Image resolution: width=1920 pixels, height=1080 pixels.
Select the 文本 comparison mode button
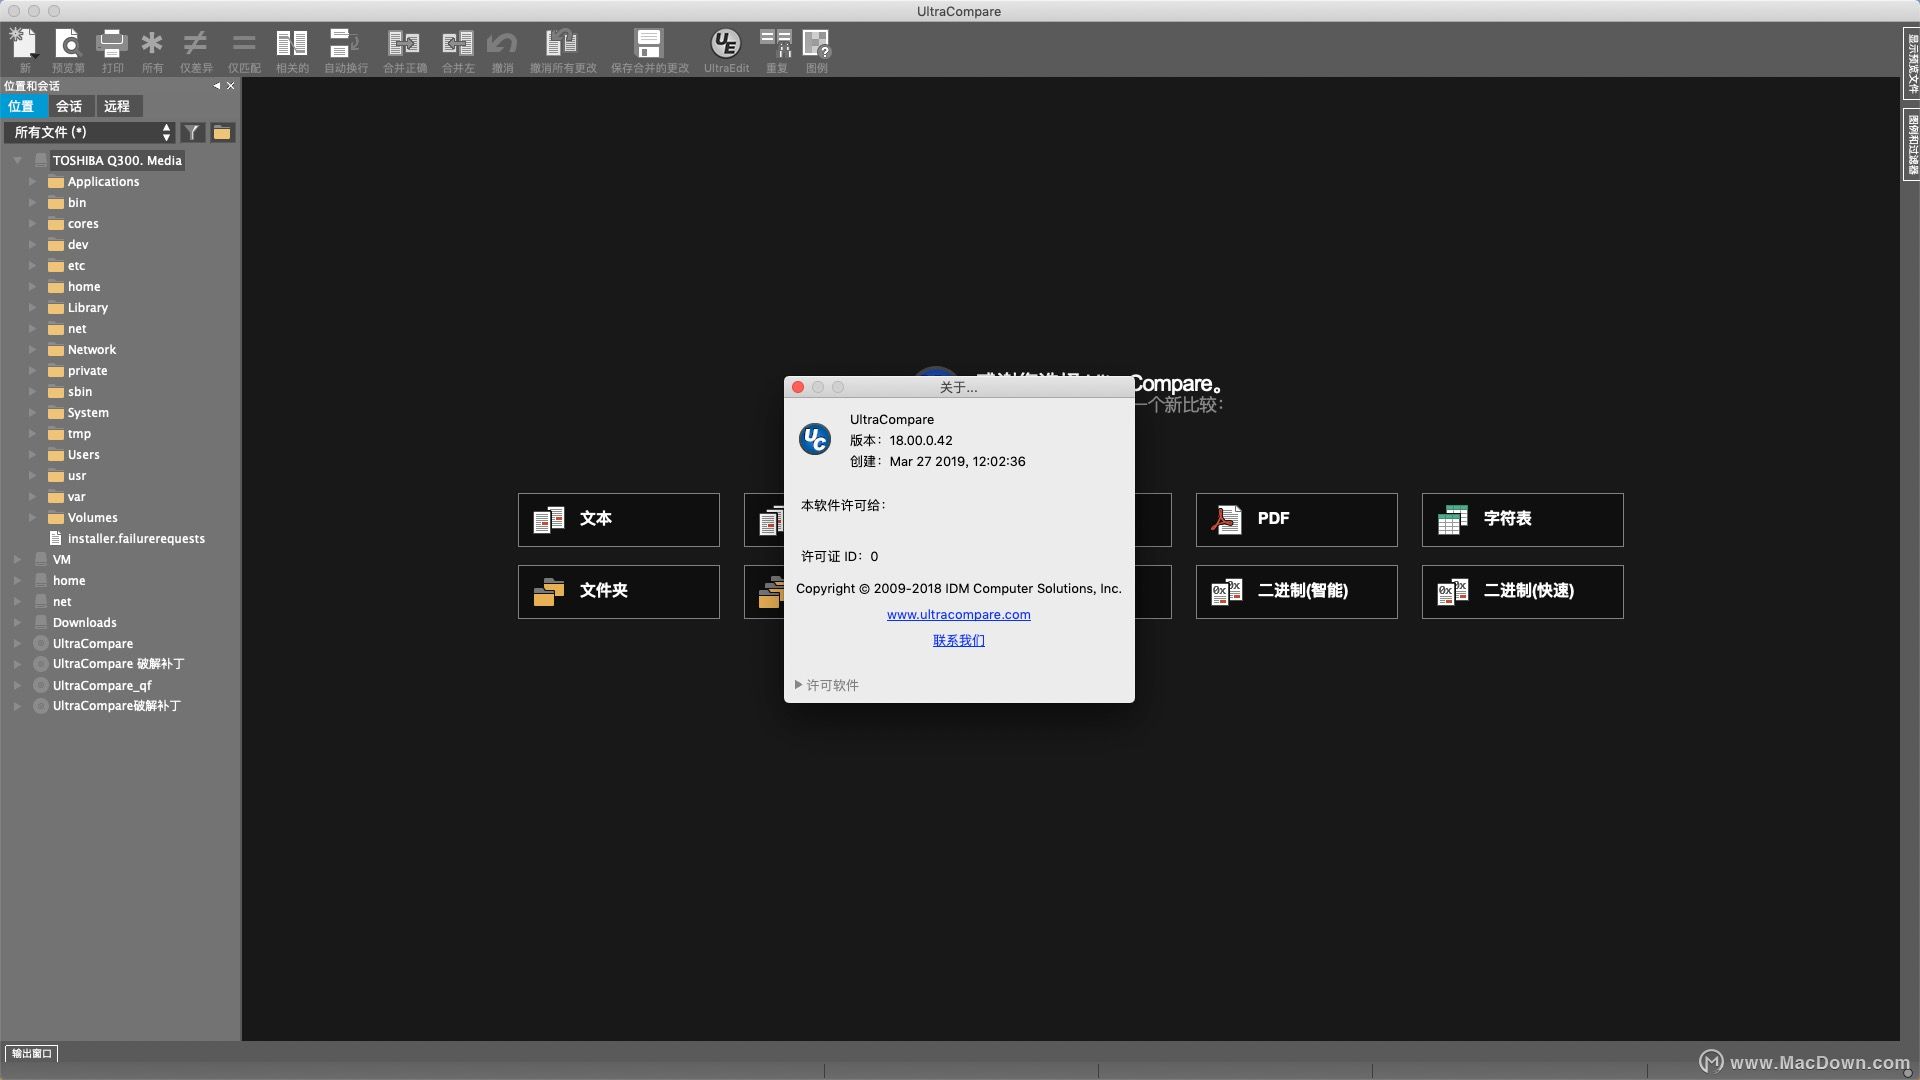(x=617, y=517)
